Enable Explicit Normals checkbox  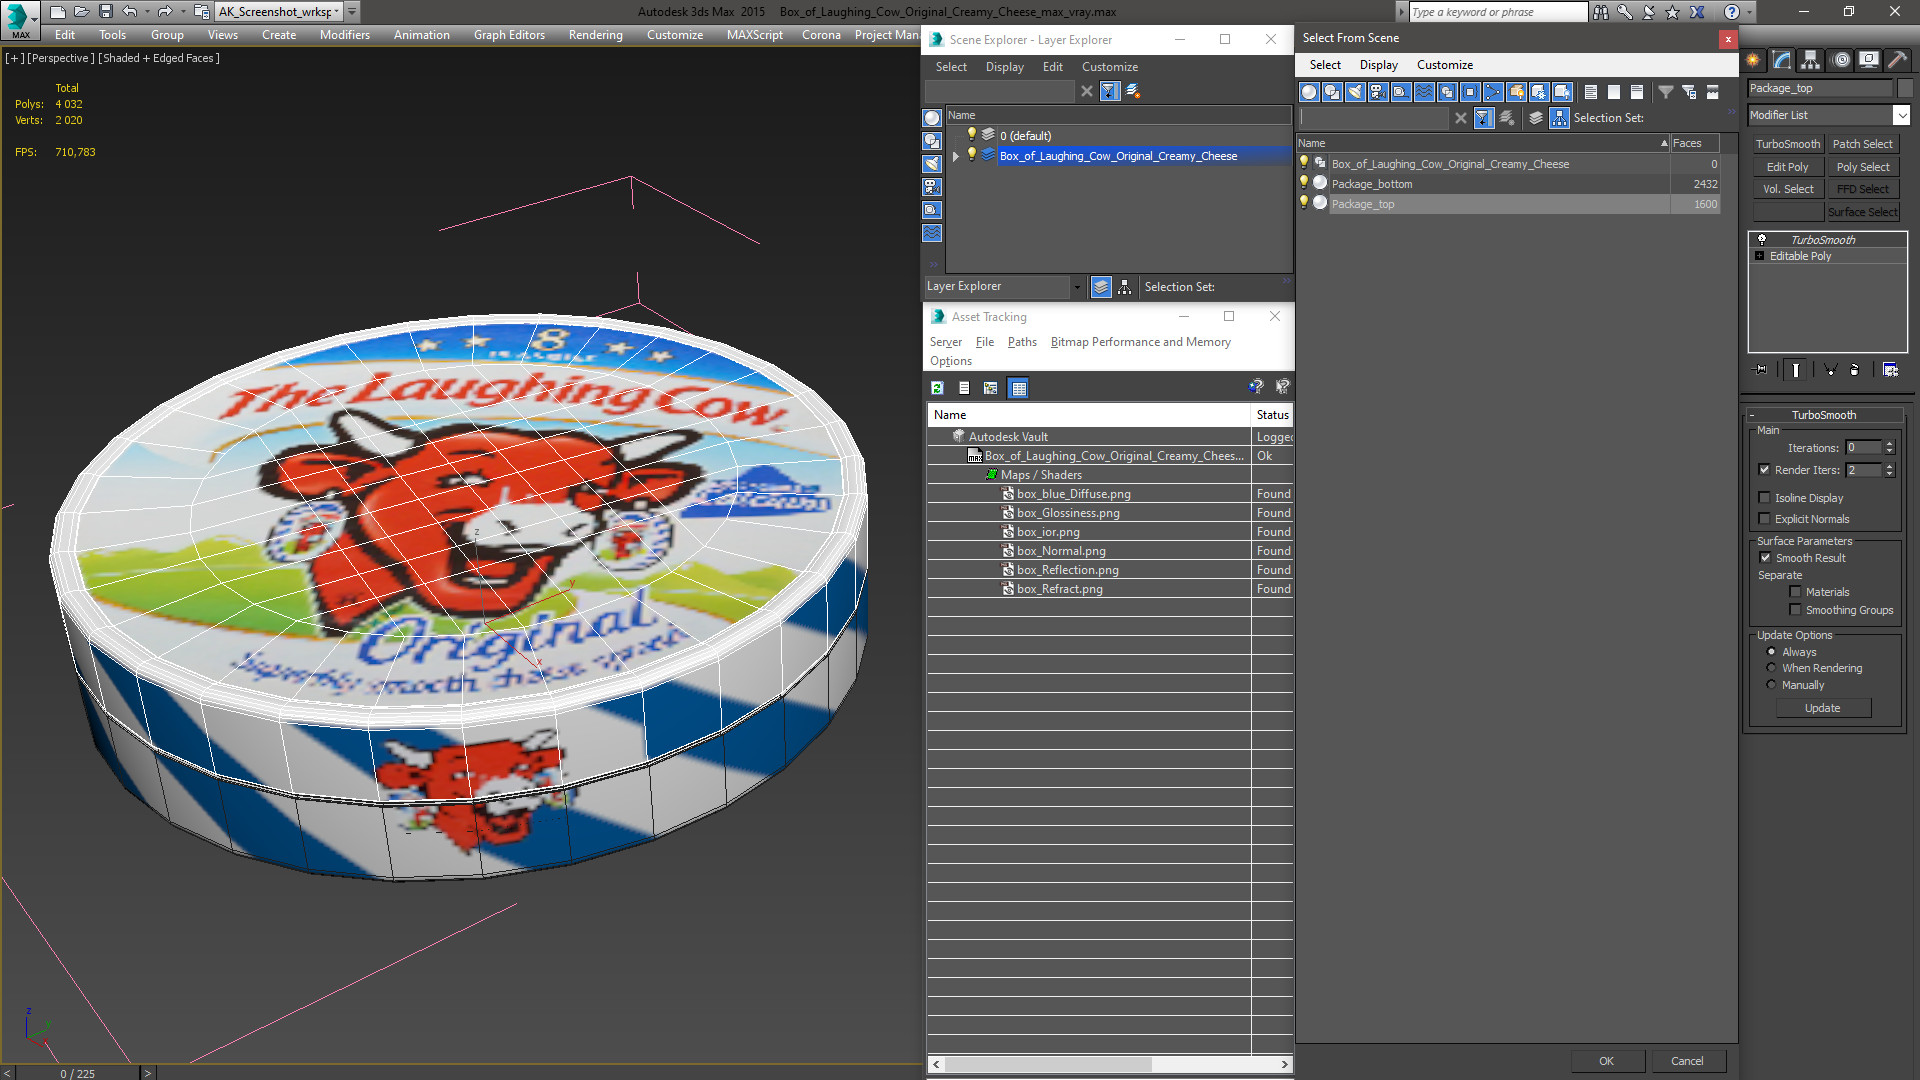(x=1765, y=519)
